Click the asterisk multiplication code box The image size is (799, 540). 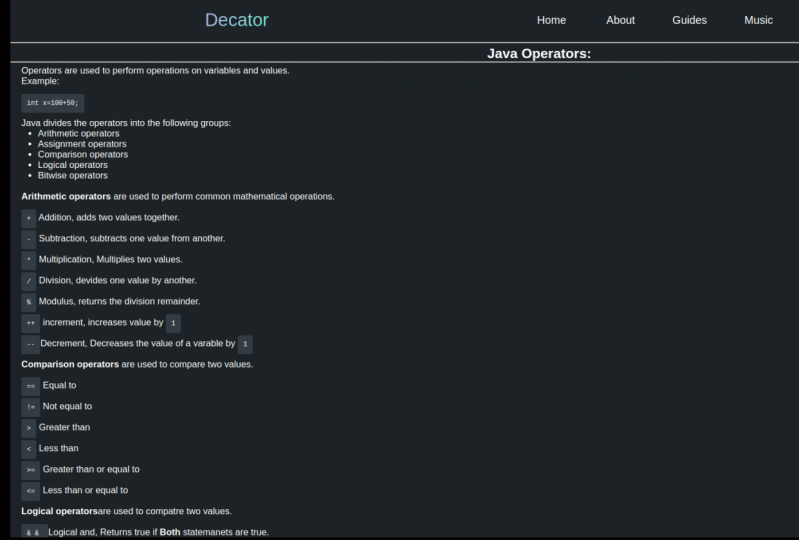coord(29,260)
